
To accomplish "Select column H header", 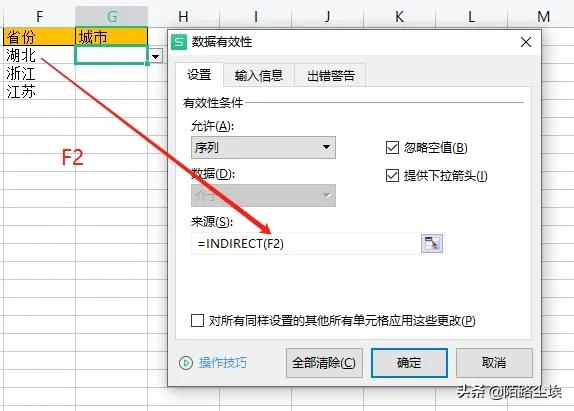I will [183, 16].
